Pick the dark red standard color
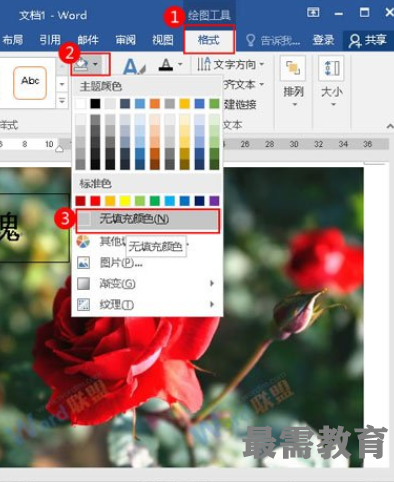The width and height of the screenshot is (394, 482). pyautogui.click(x=80, y=201)
